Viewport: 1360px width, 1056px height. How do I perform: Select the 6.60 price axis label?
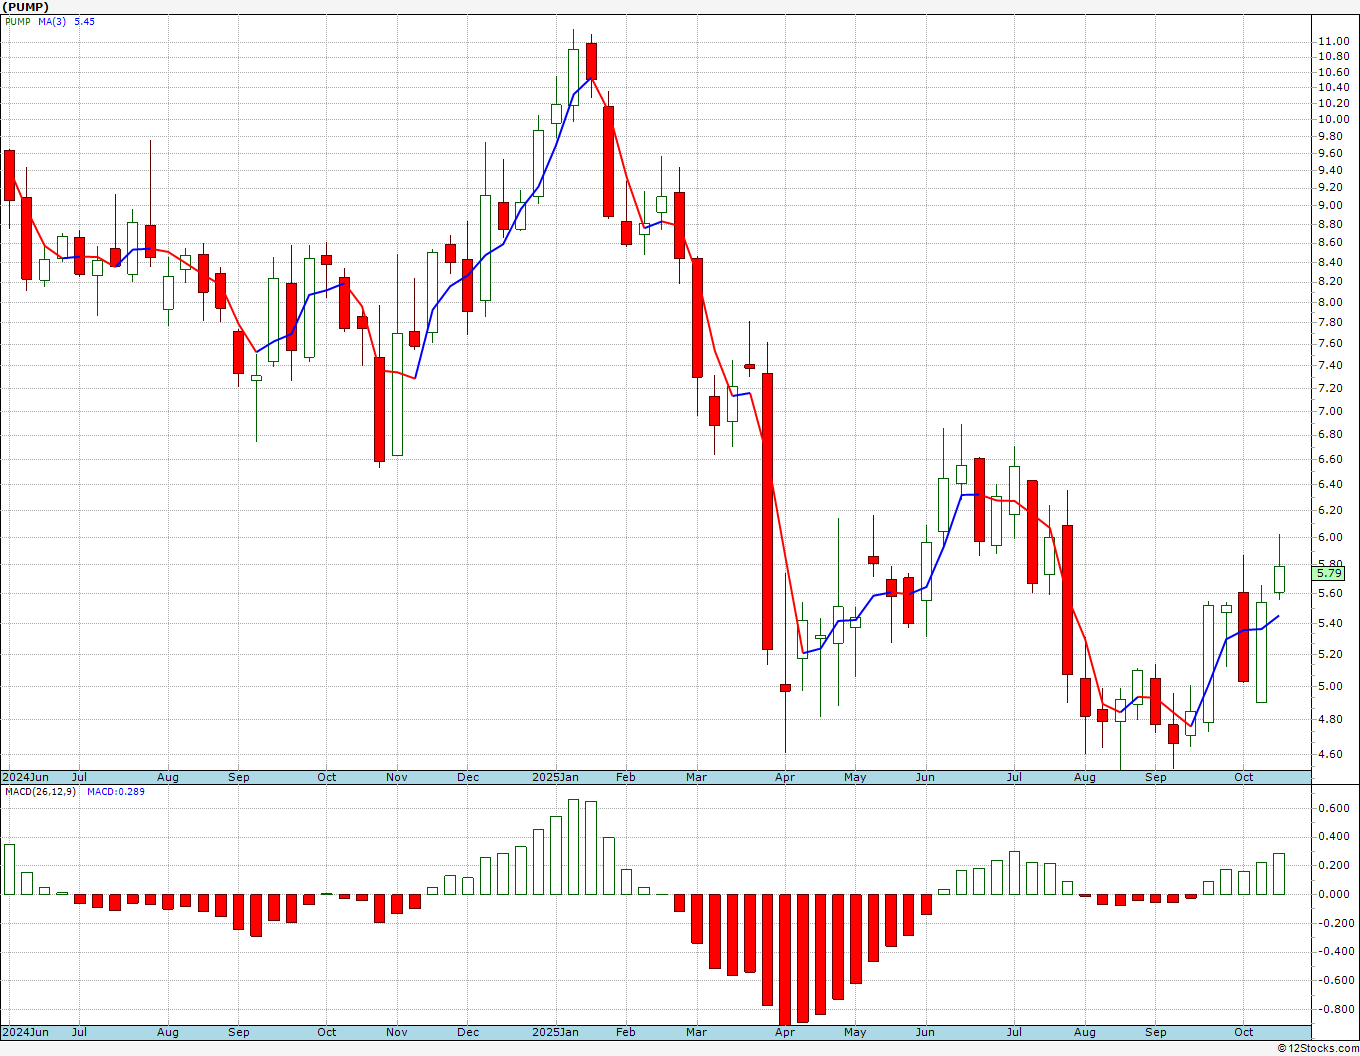pos(1330,459)
